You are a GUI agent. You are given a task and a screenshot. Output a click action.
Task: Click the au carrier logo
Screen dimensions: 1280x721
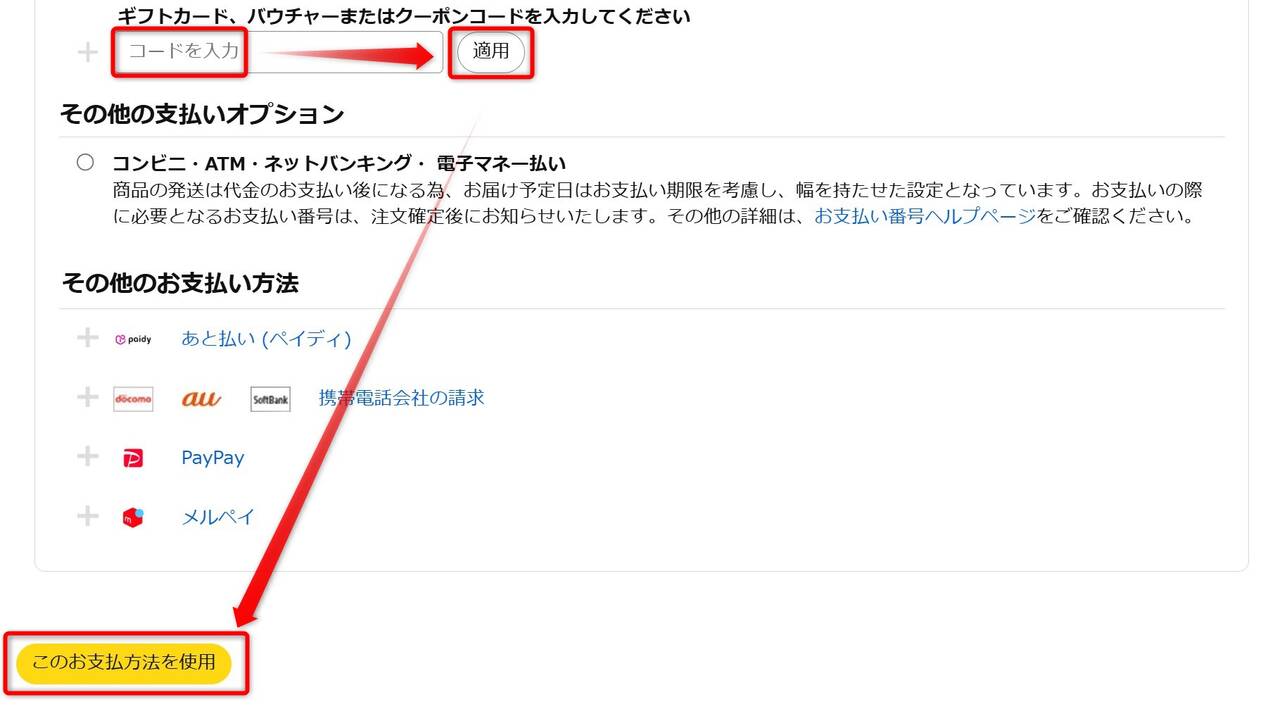(202, 399)
